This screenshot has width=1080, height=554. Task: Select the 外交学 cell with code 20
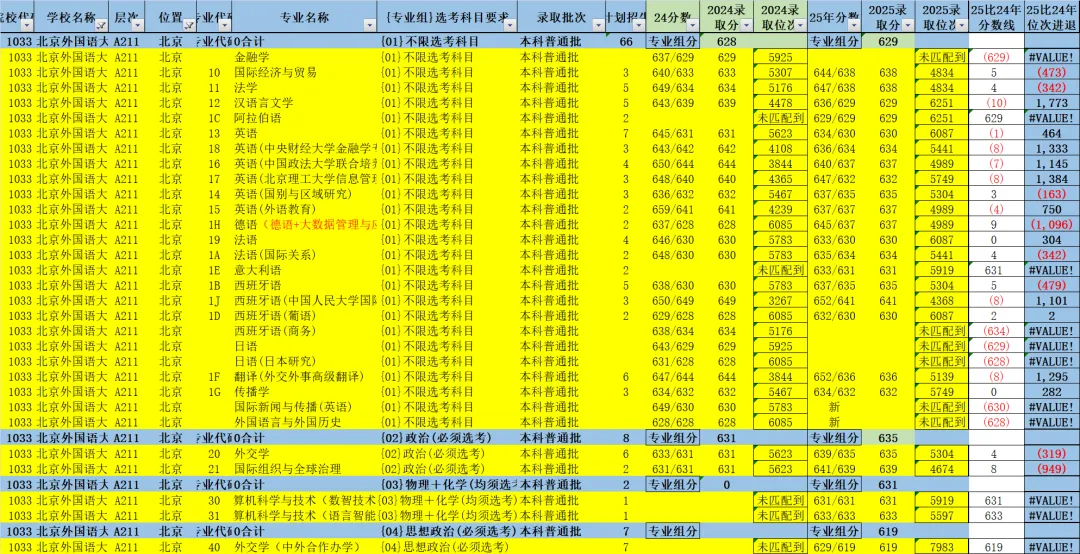click(x=304, y=453)
